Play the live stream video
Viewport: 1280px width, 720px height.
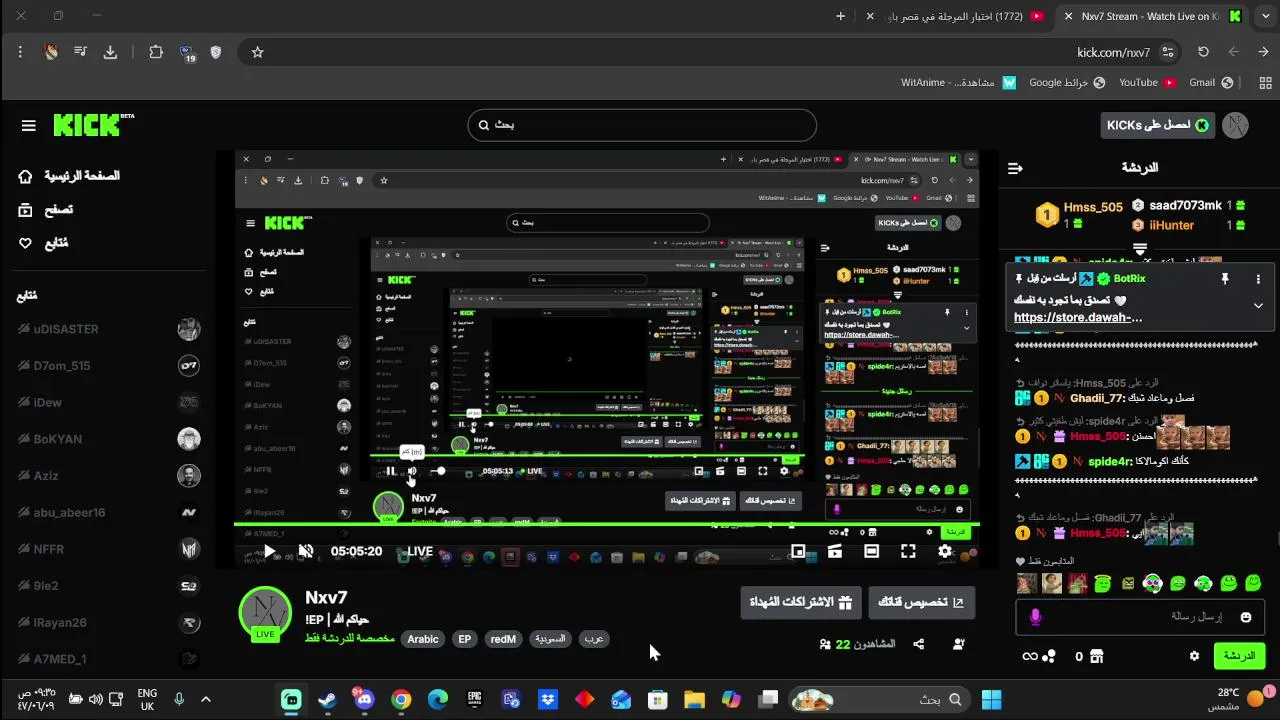pos(269,551)
